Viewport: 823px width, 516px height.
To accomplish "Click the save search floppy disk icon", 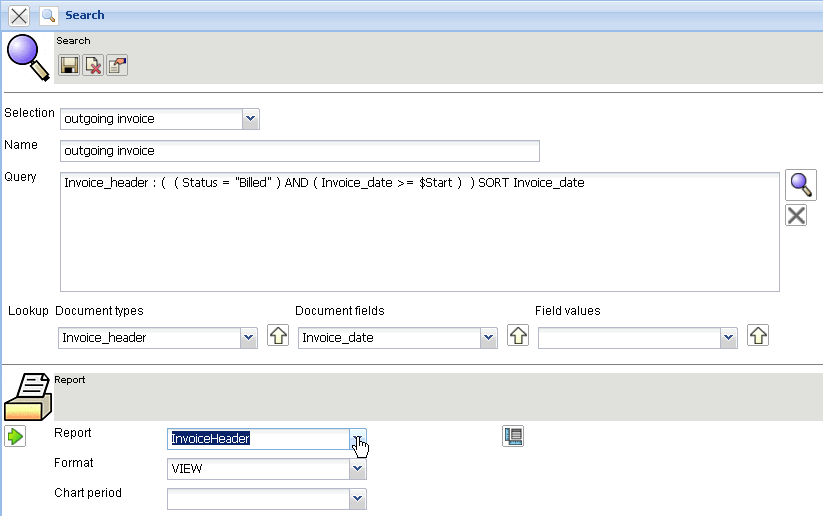I will (x=69, y=66).
